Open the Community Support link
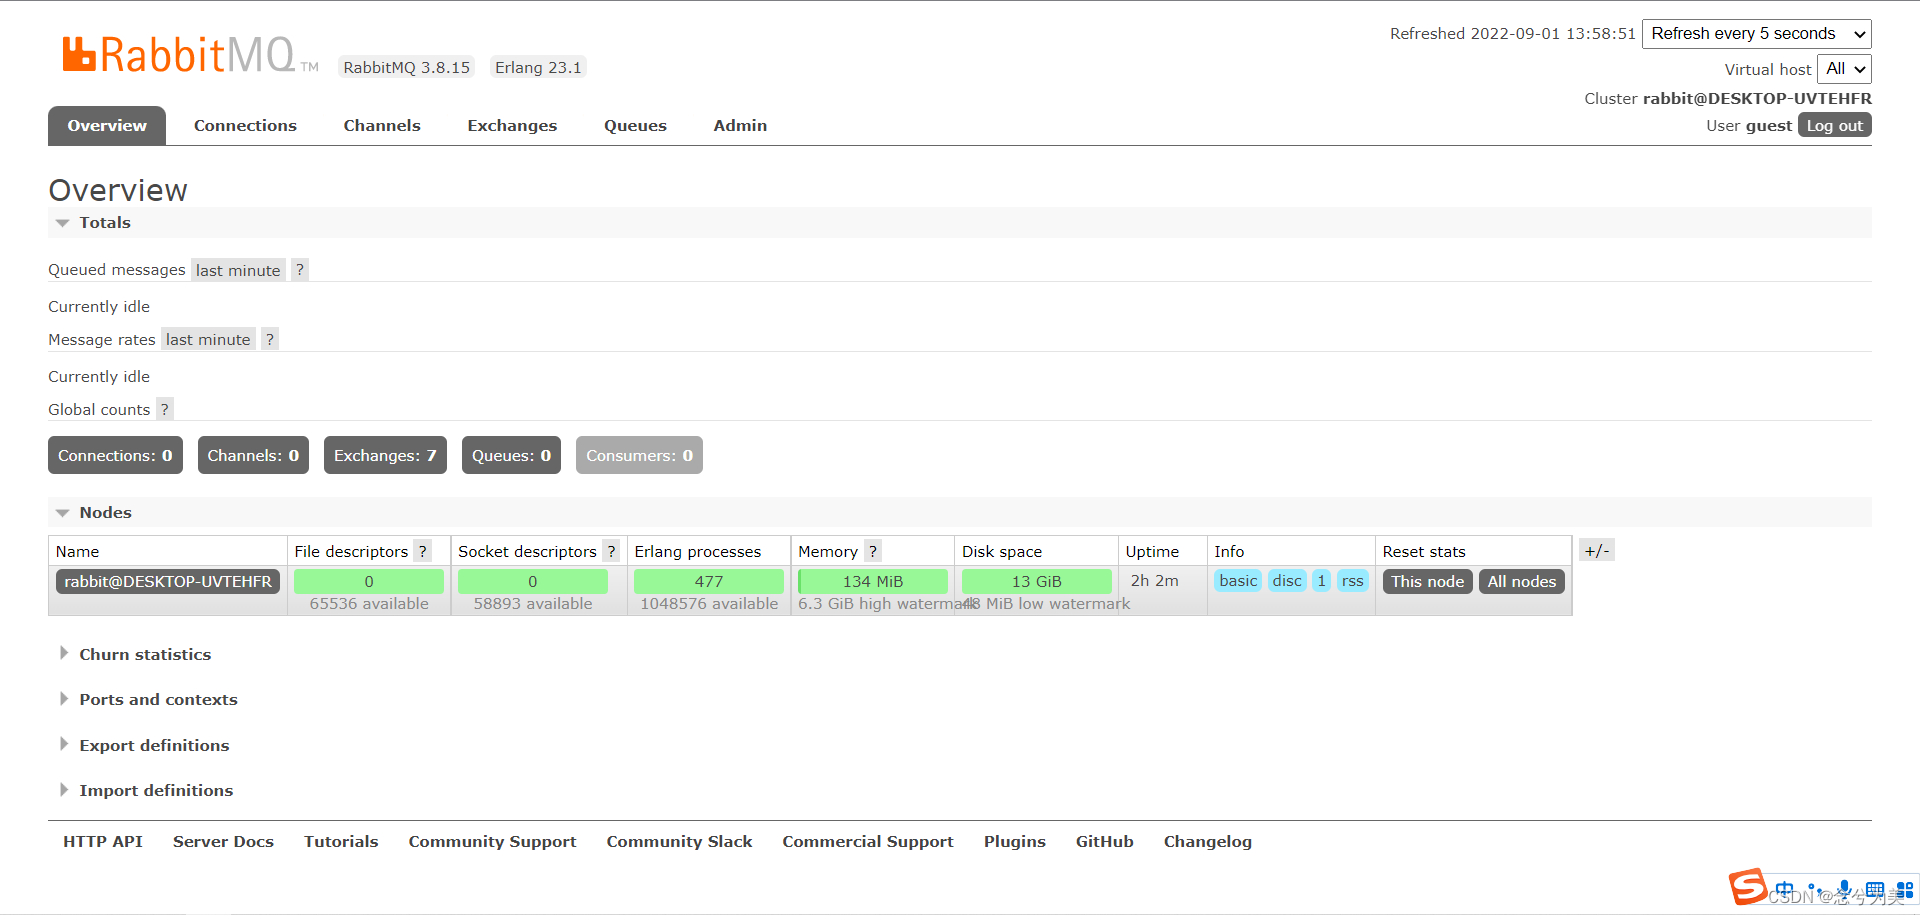Image resolution: width=1920 pixels, height=915 pixels. point(492,841)
